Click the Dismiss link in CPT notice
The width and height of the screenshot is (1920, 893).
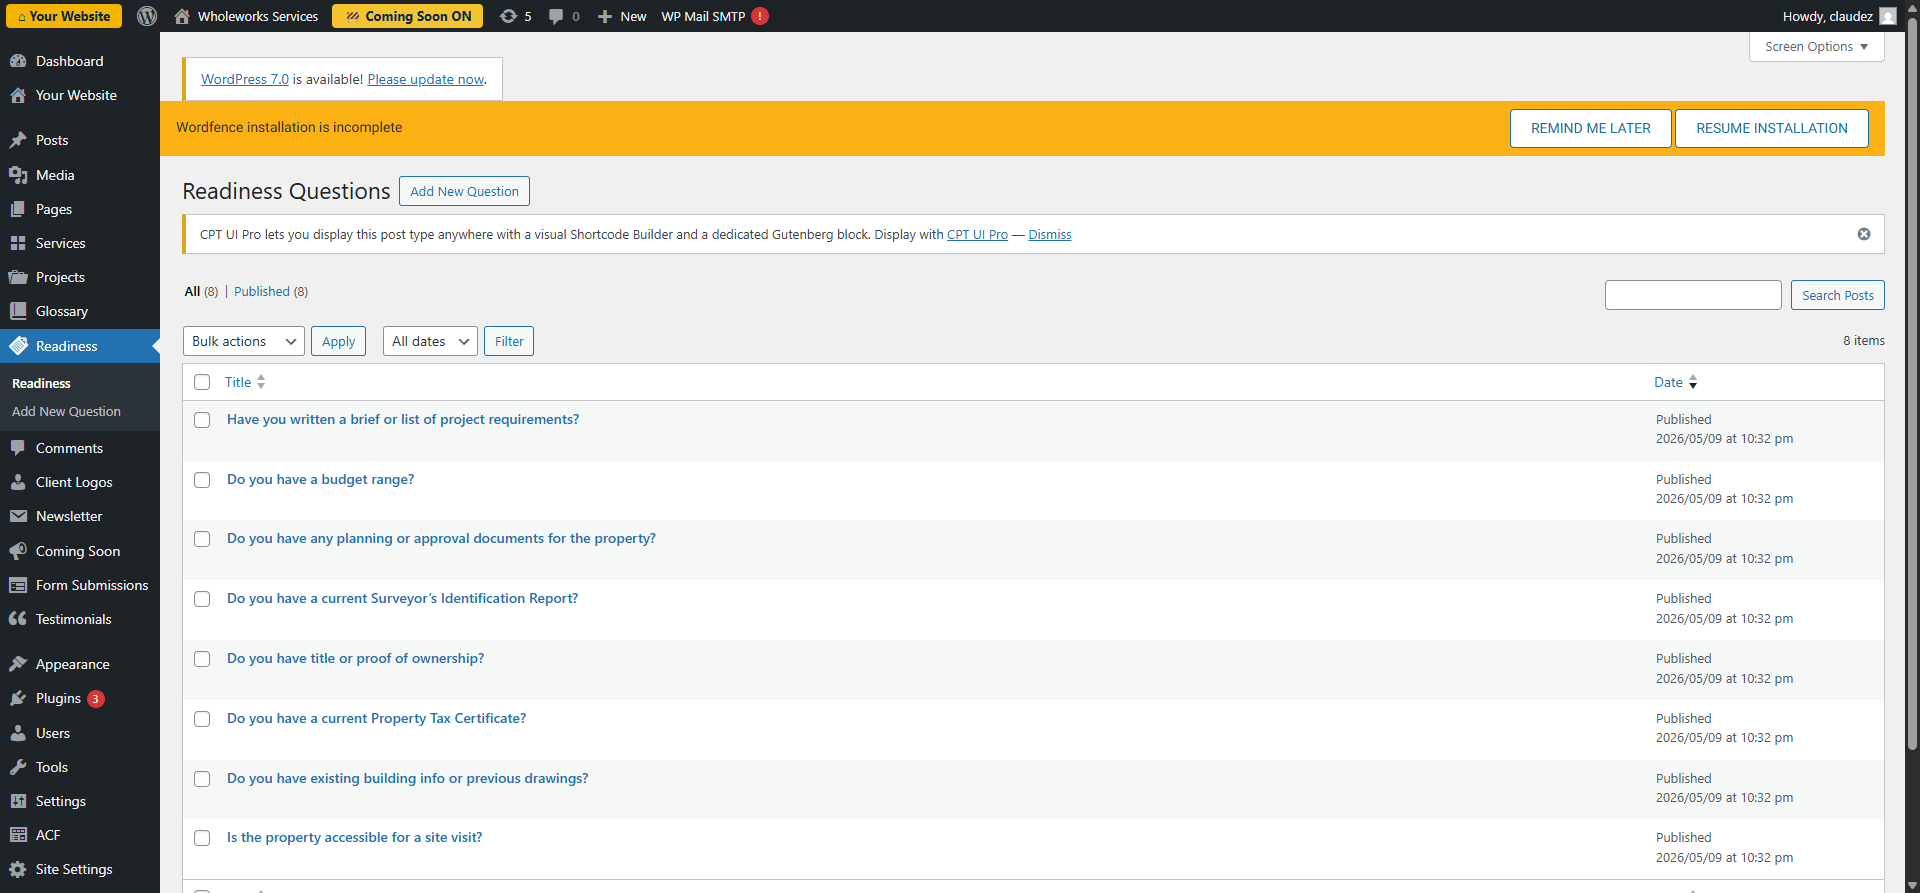(1049, 234)
